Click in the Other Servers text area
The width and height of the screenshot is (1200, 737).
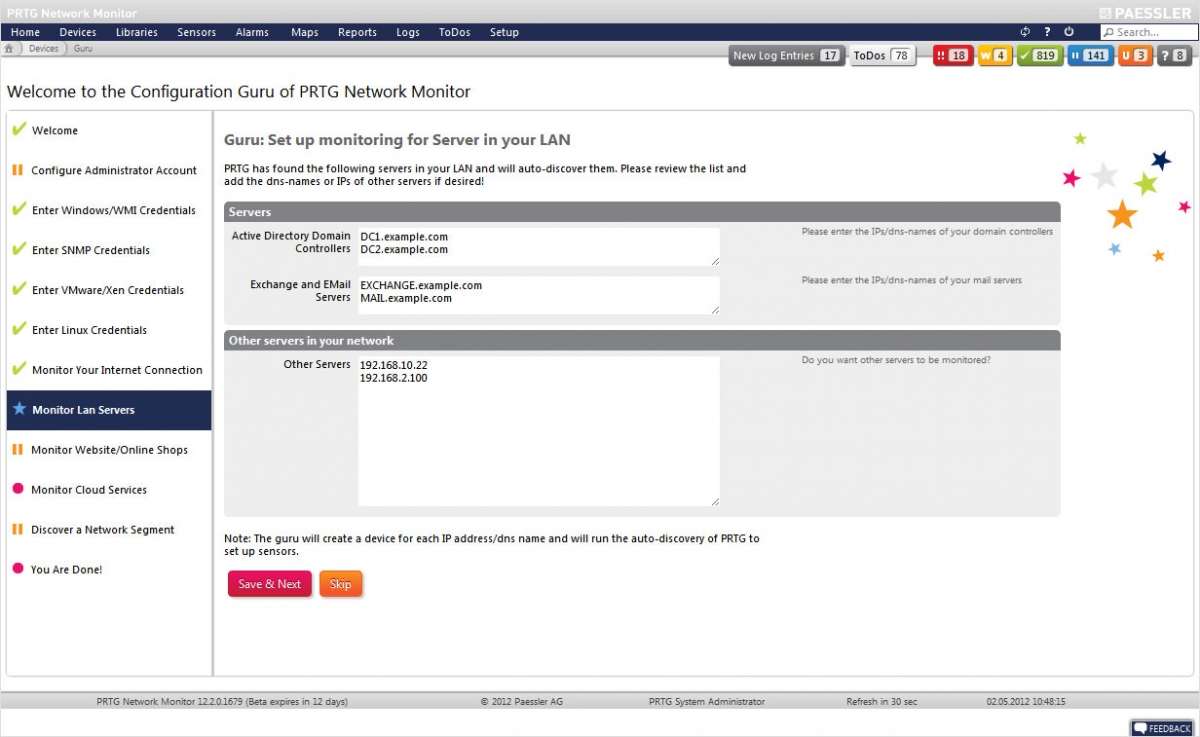coord(539,431)
